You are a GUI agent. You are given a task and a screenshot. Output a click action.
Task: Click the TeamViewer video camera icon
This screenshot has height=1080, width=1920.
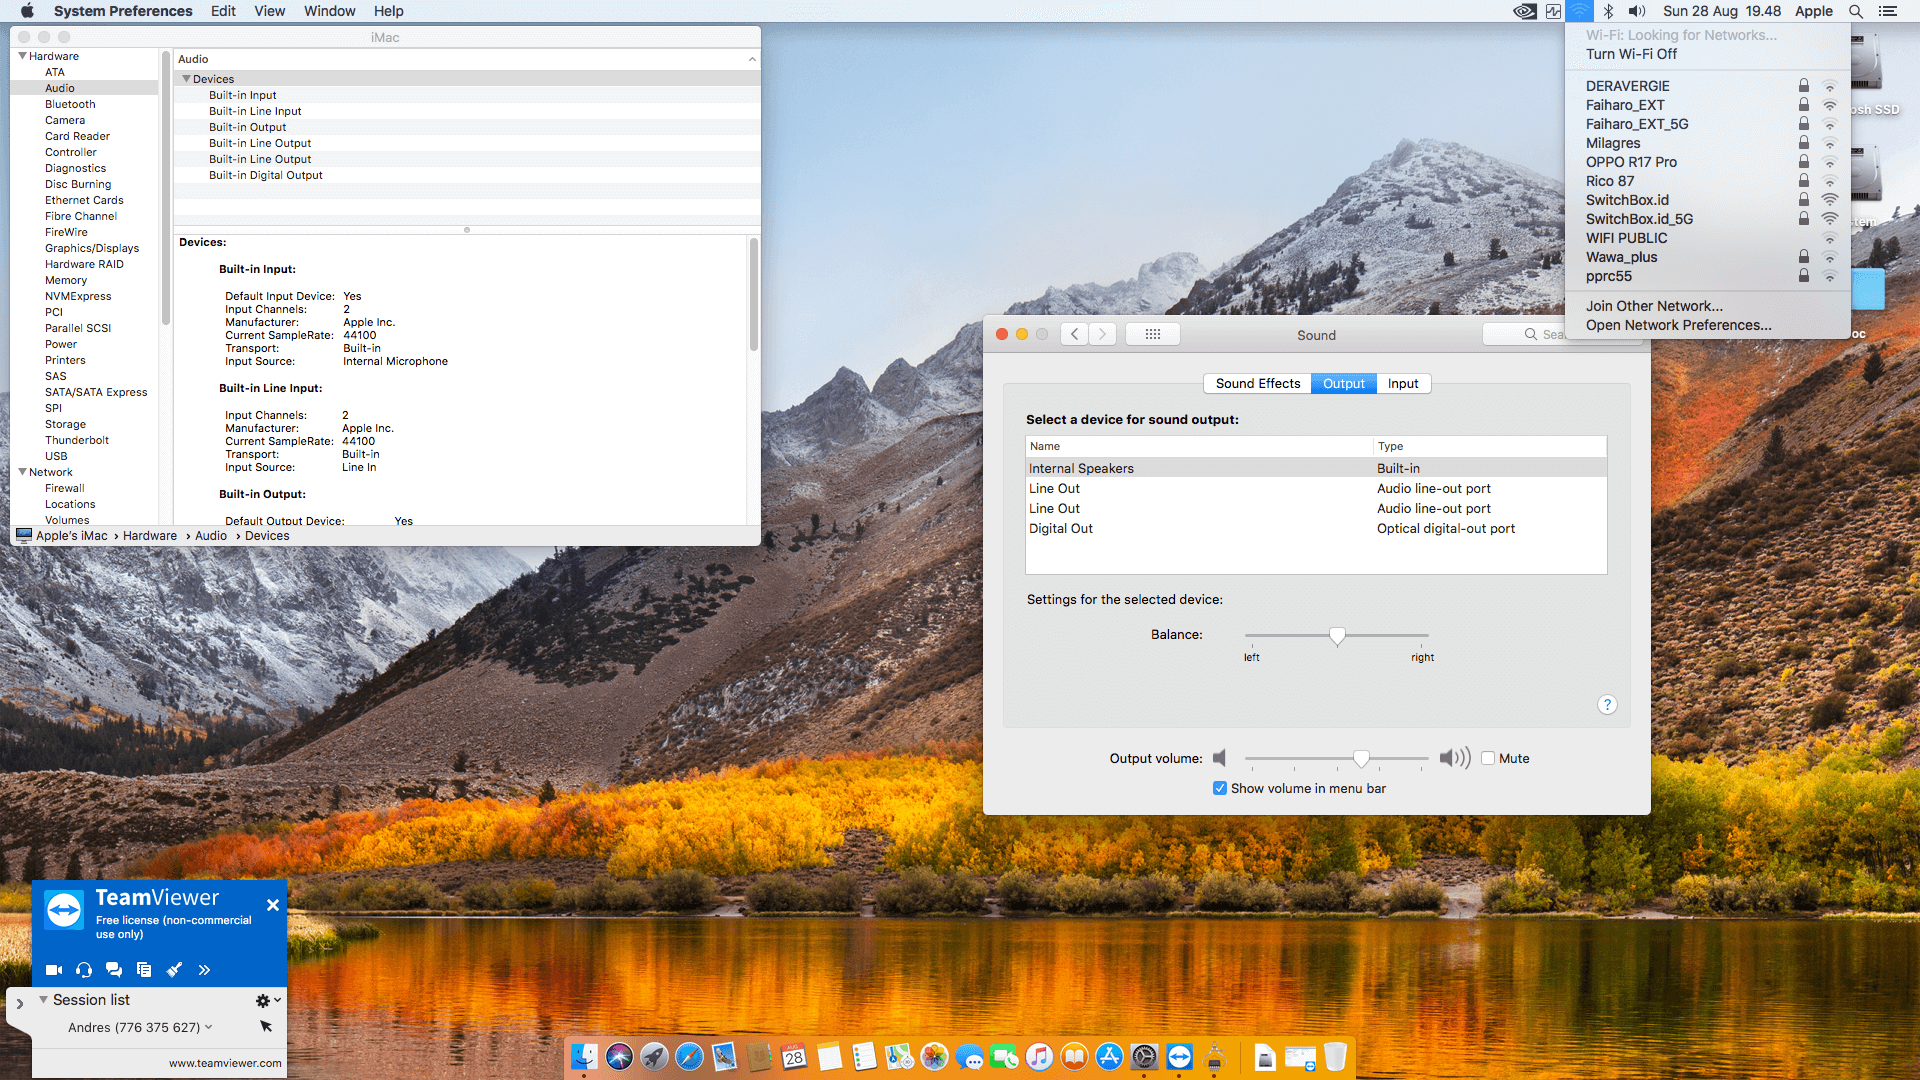tap(54, 970)
